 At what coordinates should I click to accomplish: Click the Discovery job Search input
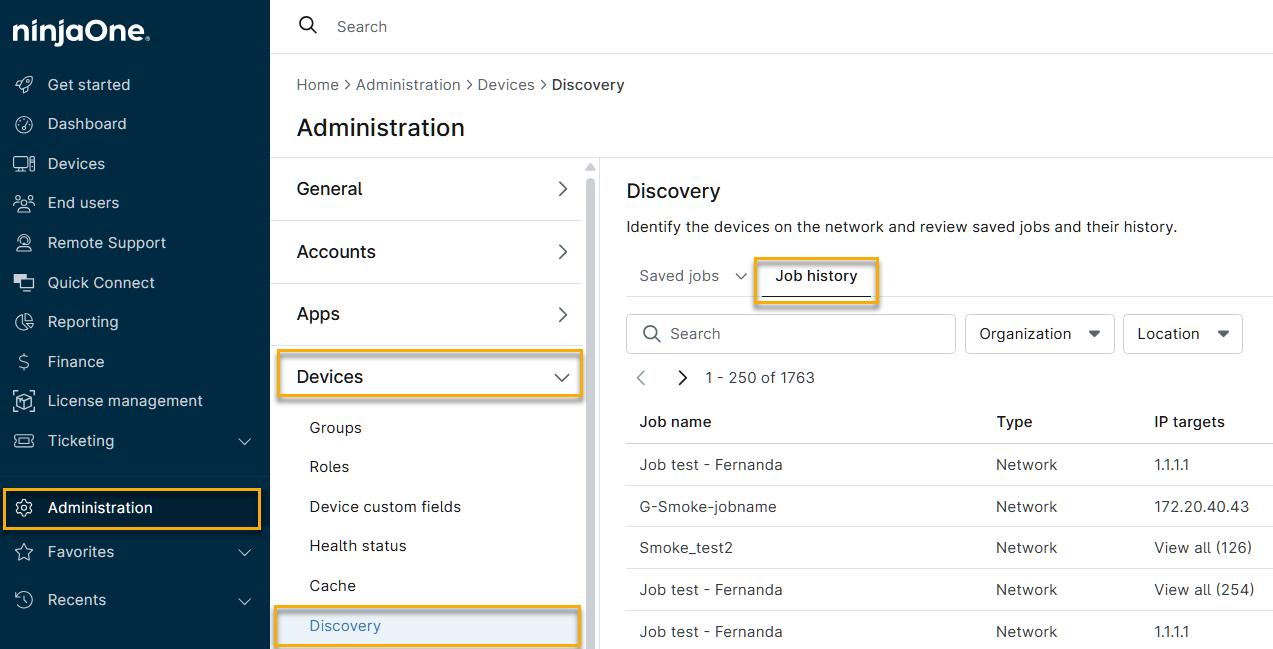pos(791,334)
